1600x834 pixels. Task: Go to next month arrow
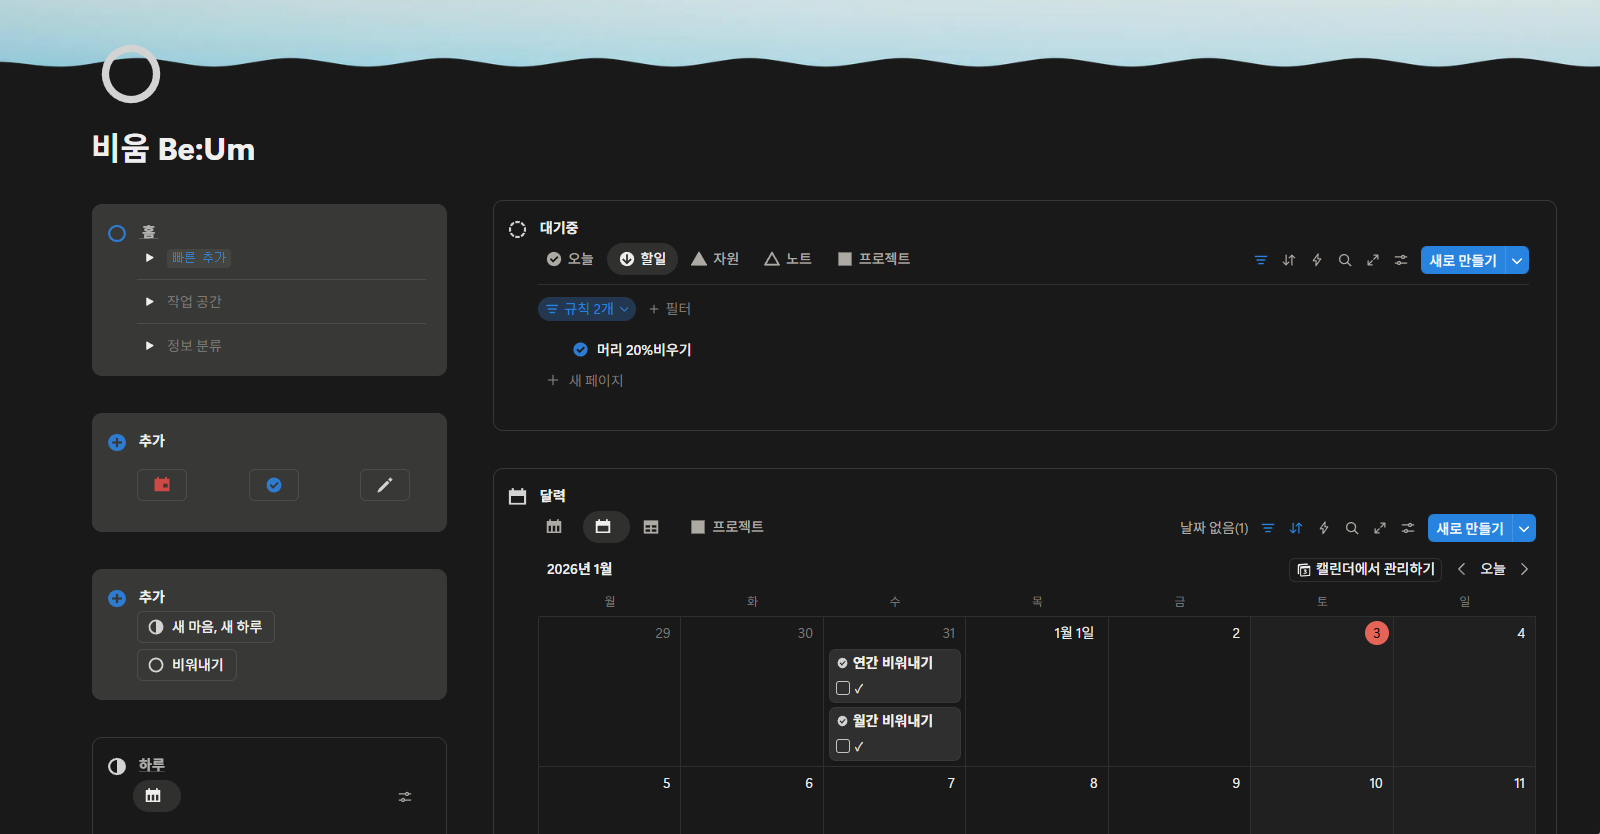click(1524, 569)
